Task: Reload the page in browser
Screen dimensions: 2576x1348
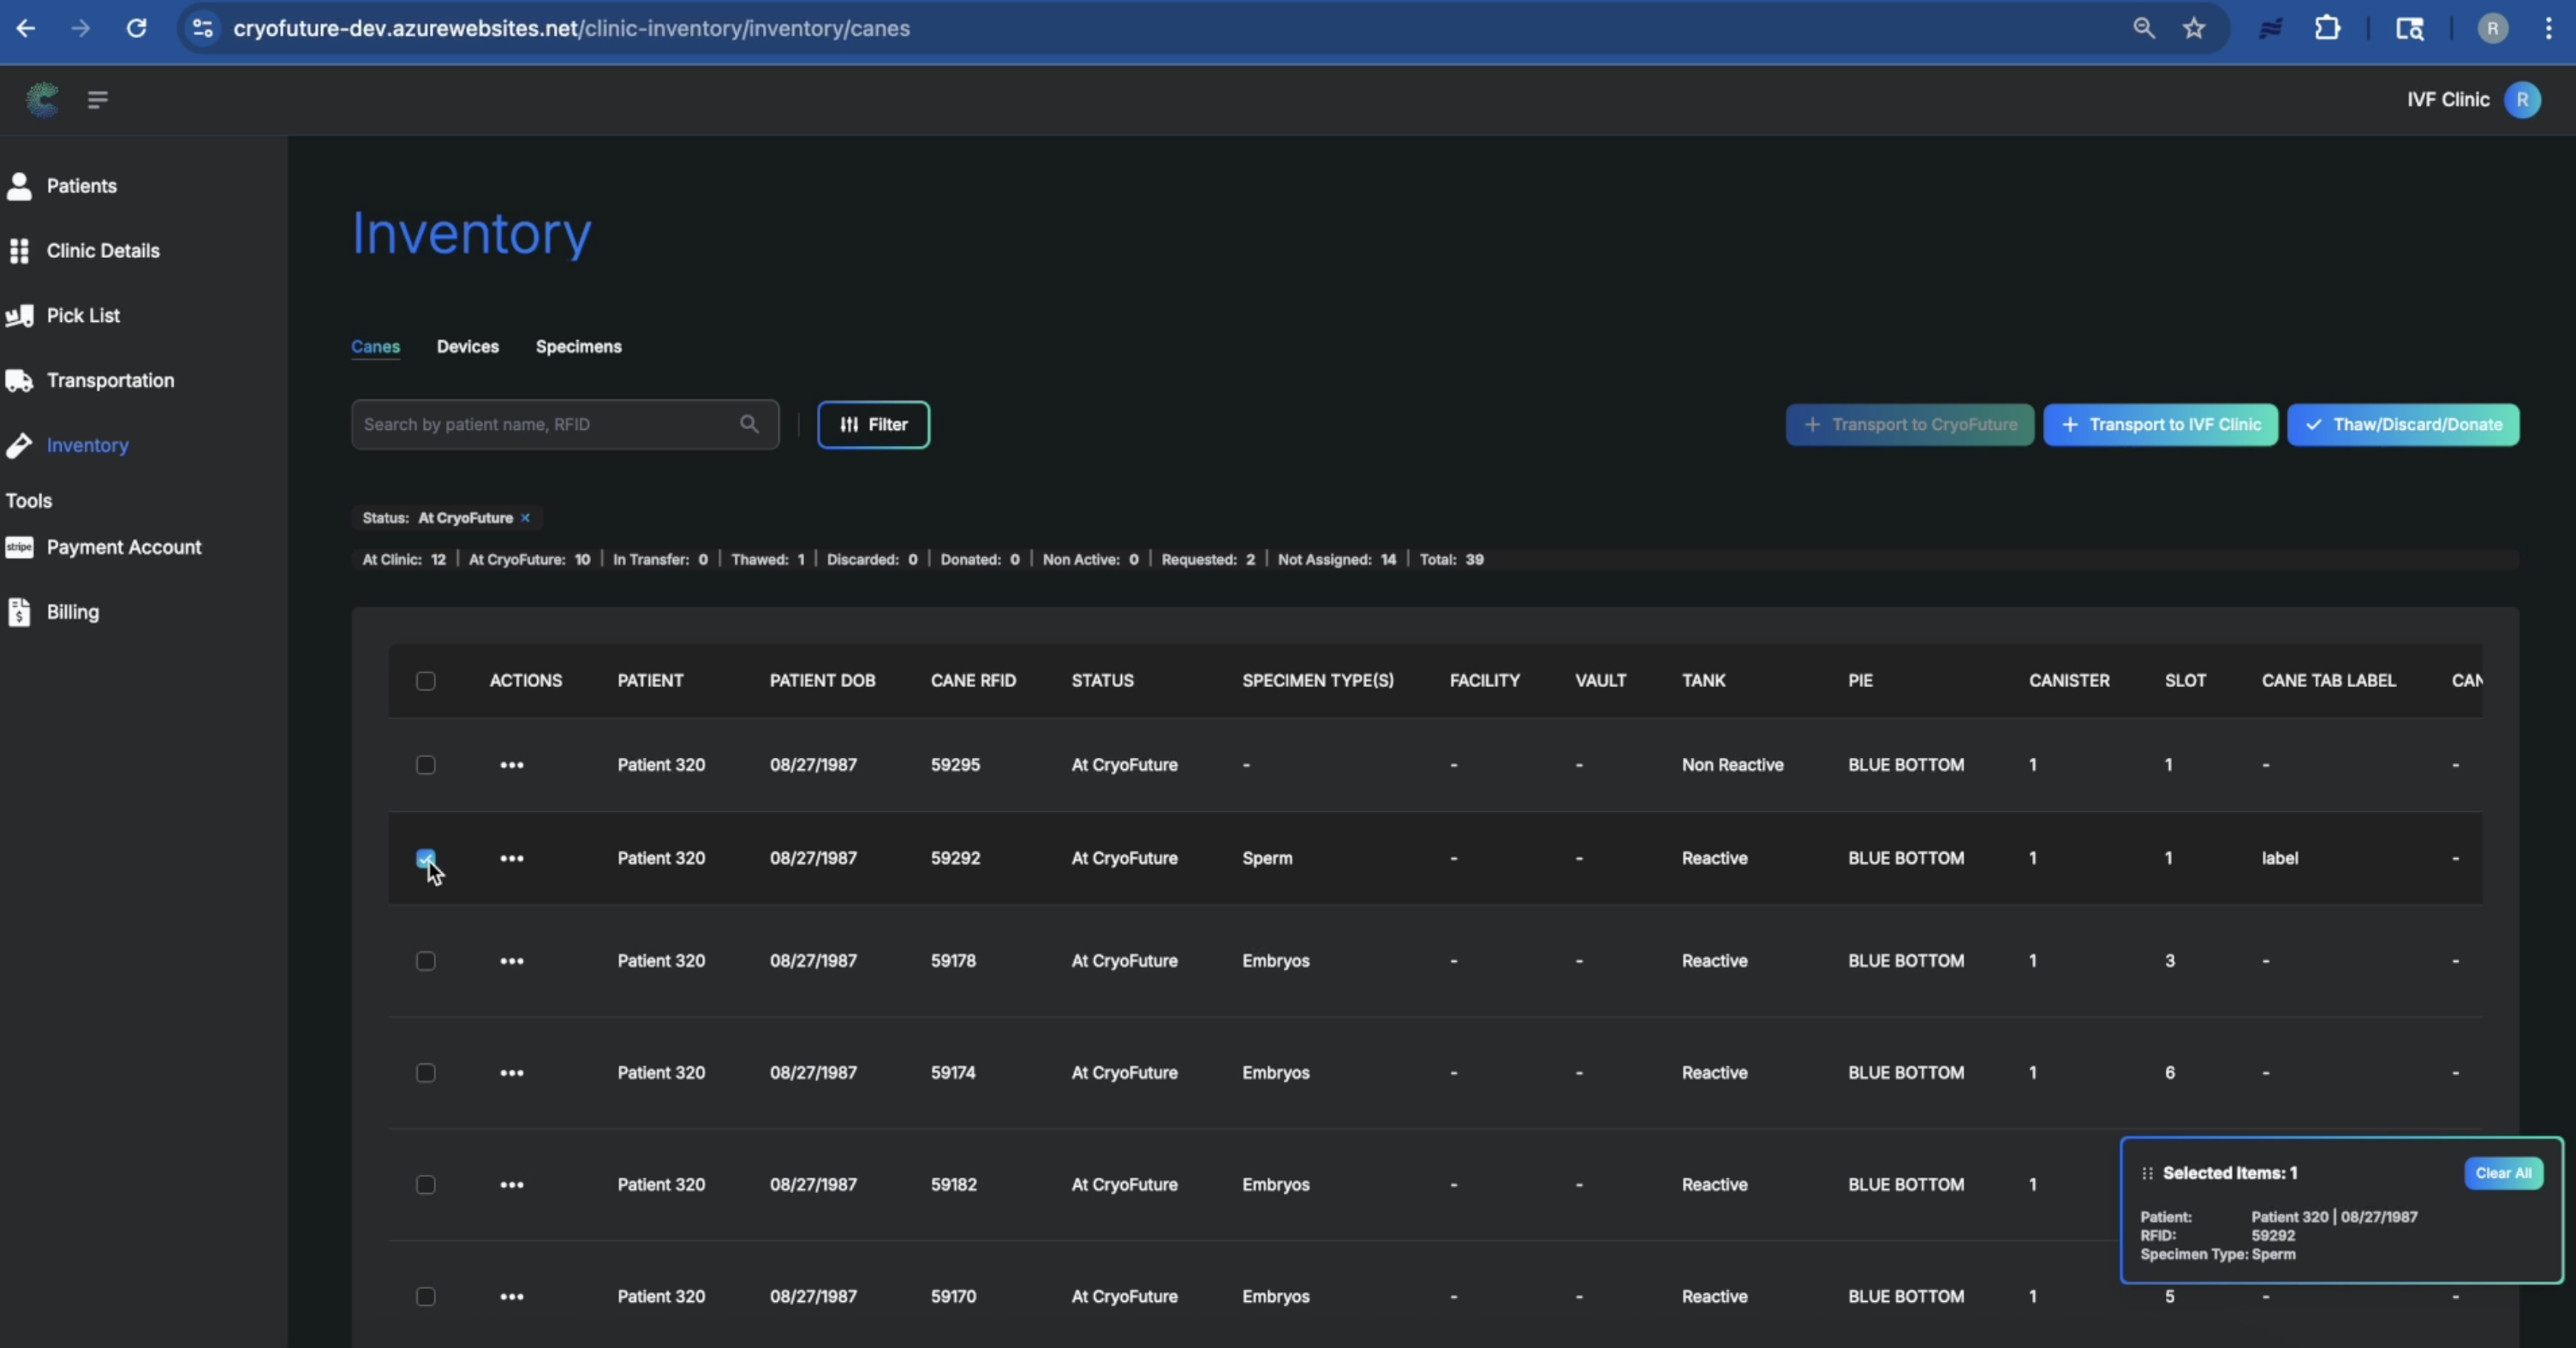Action: click(x=137, y=28)
